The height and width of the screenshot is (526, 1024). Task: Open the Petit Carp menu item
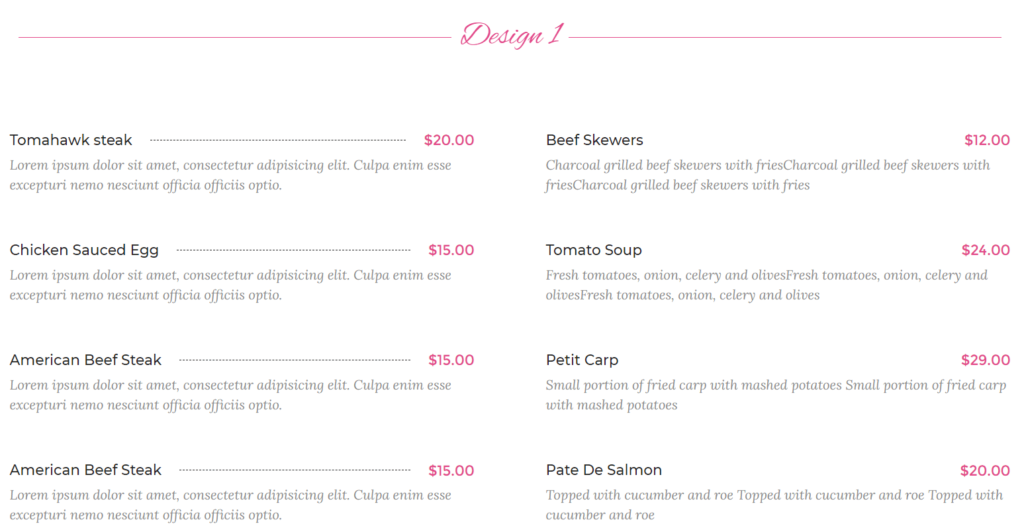pyautogui.click(x=582, y=360)
